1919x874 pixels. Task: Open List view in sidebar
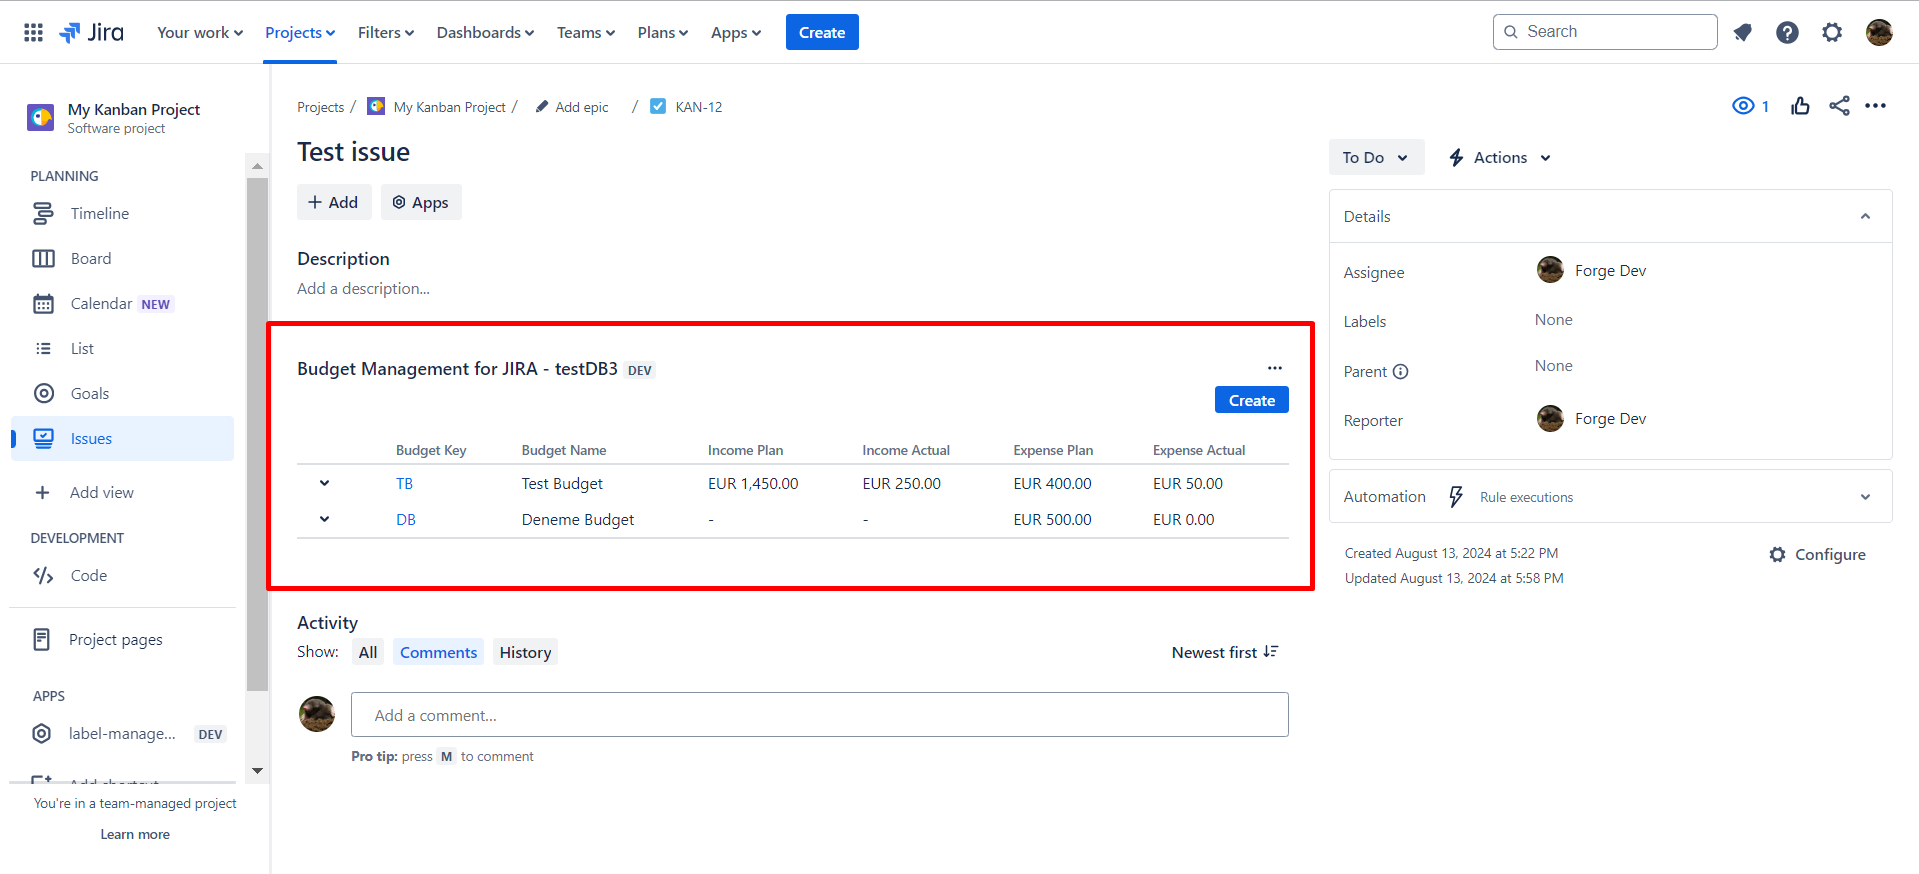click(122, 349)
